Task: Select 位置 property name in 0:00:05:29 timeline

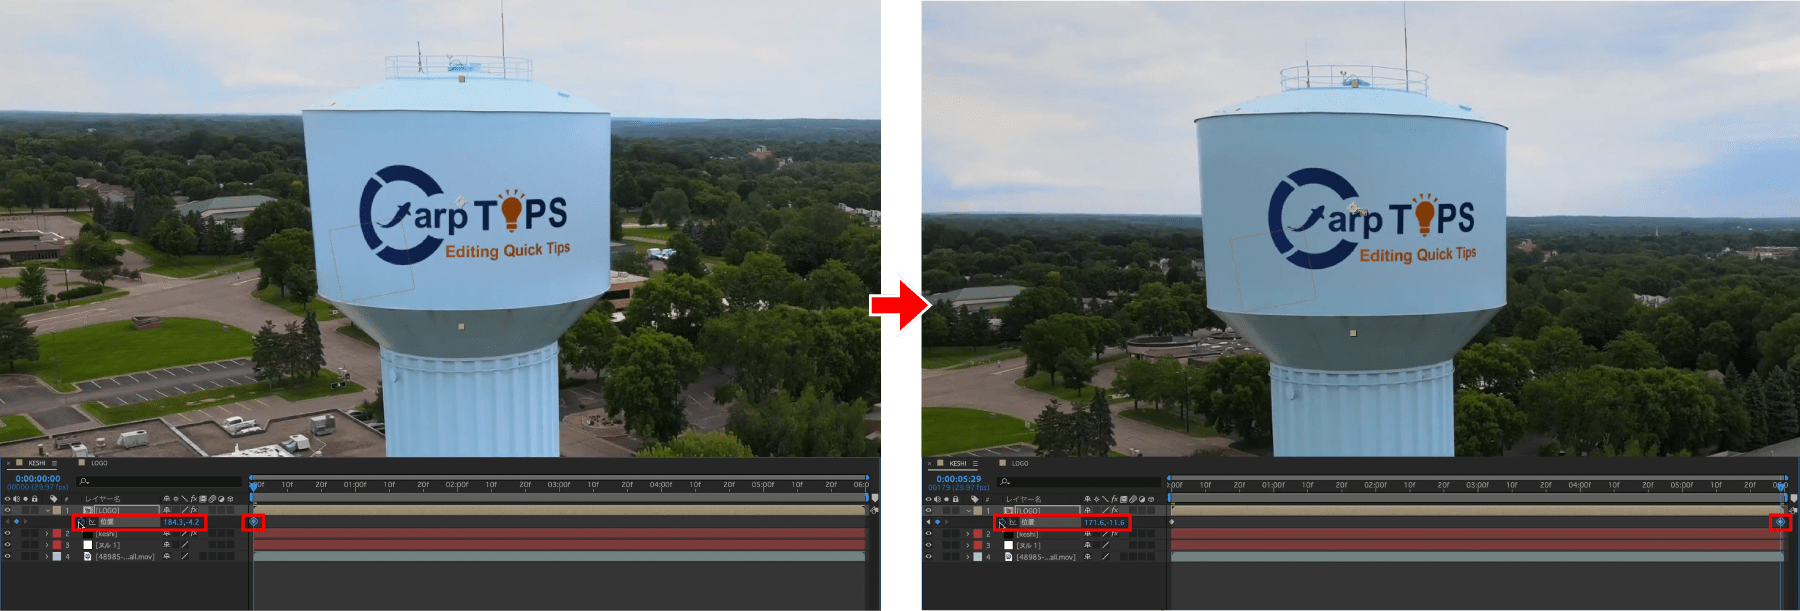Action: [x=1028, y=522]
